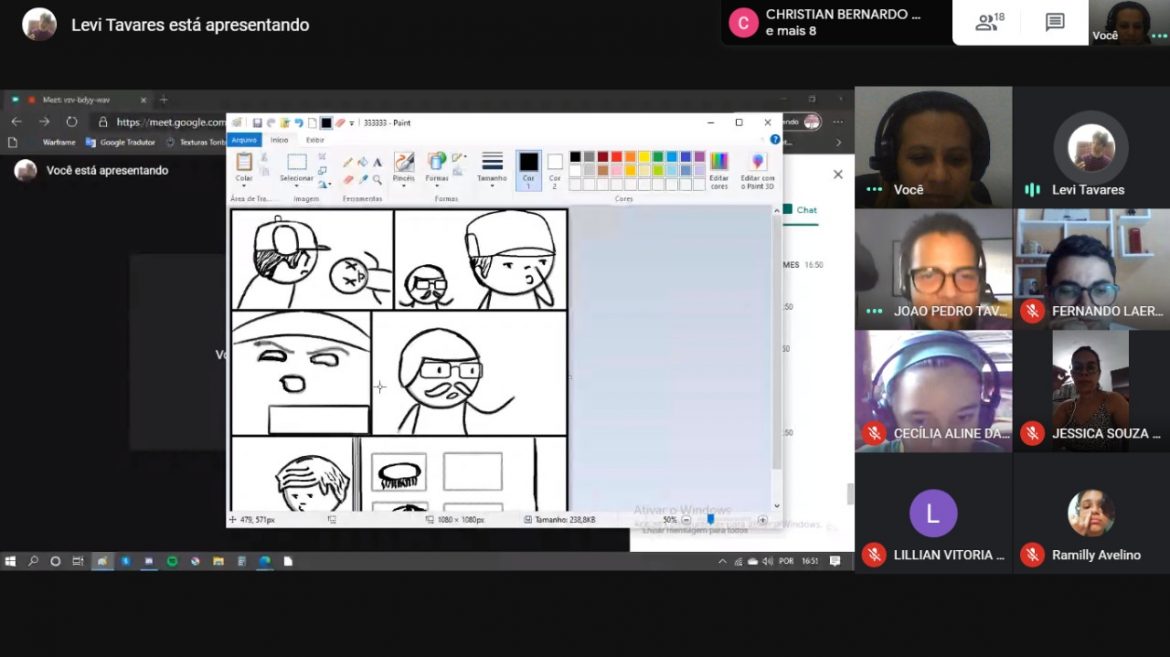The image size is (1170, 657).
Task: Click Ramilly Avelino participant tile
Action: tap(1091, 513)
